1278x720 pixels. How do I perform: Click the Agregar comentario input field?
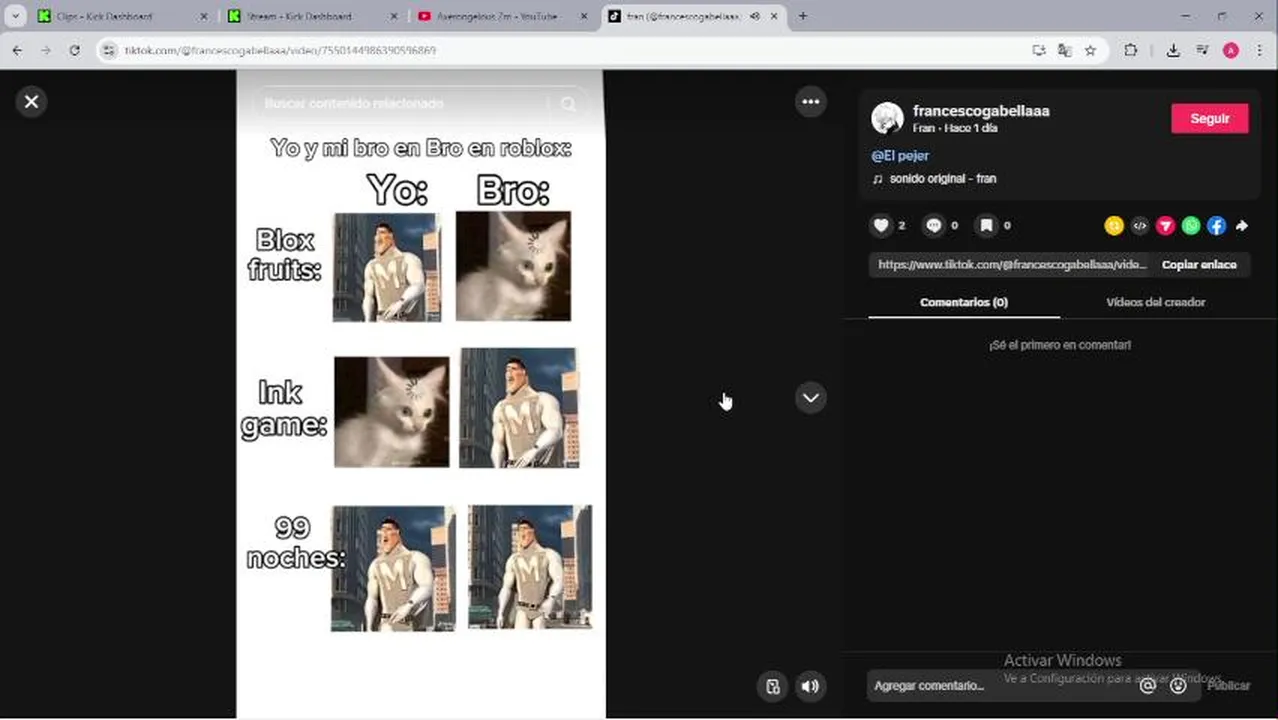(1000, 686)
